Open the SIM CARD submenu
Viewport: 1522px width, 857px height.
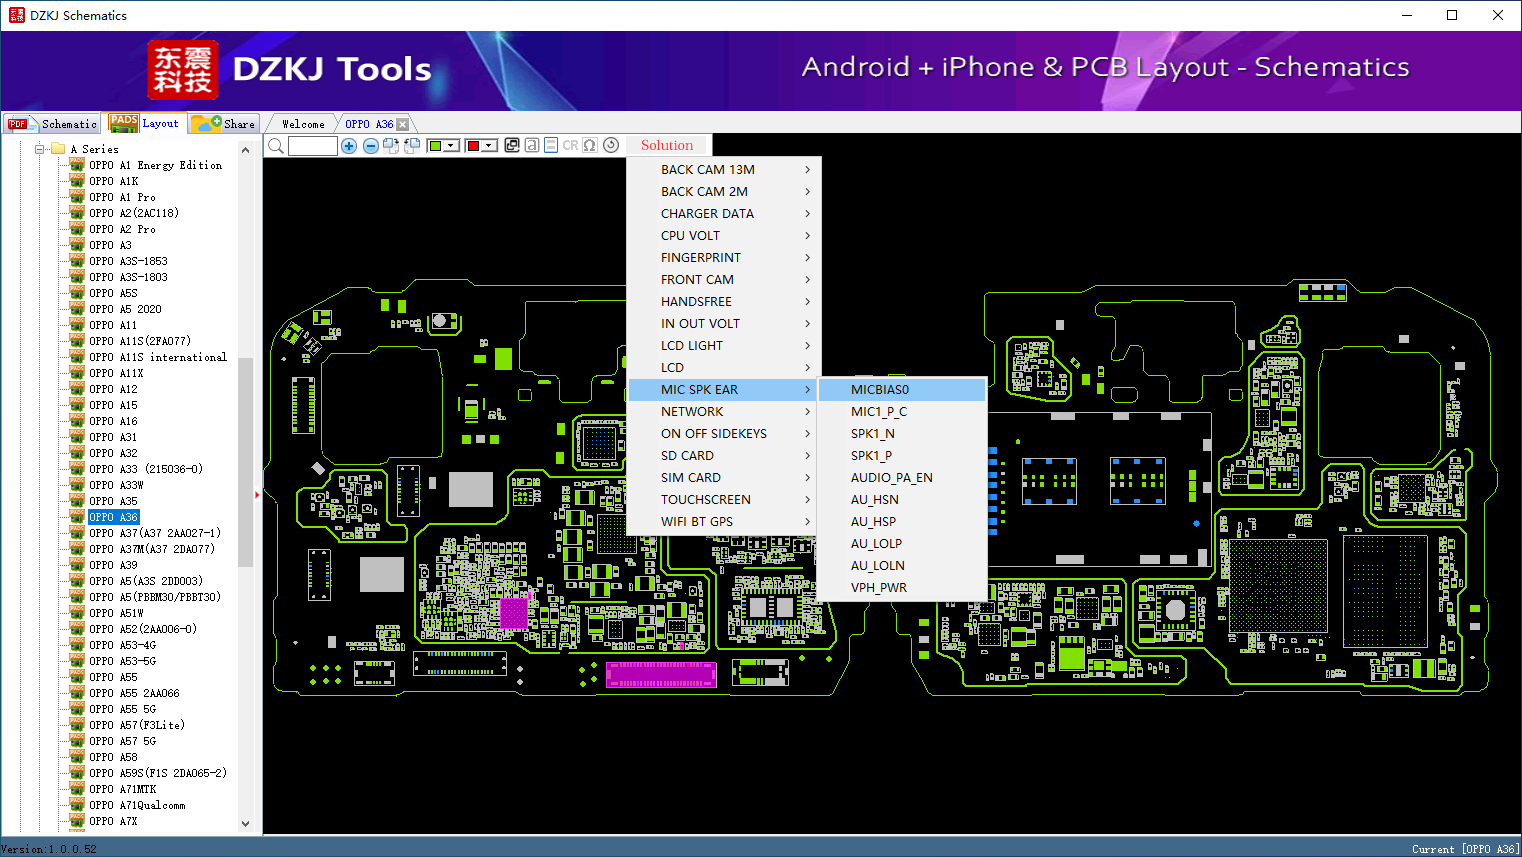coord(725,478)
